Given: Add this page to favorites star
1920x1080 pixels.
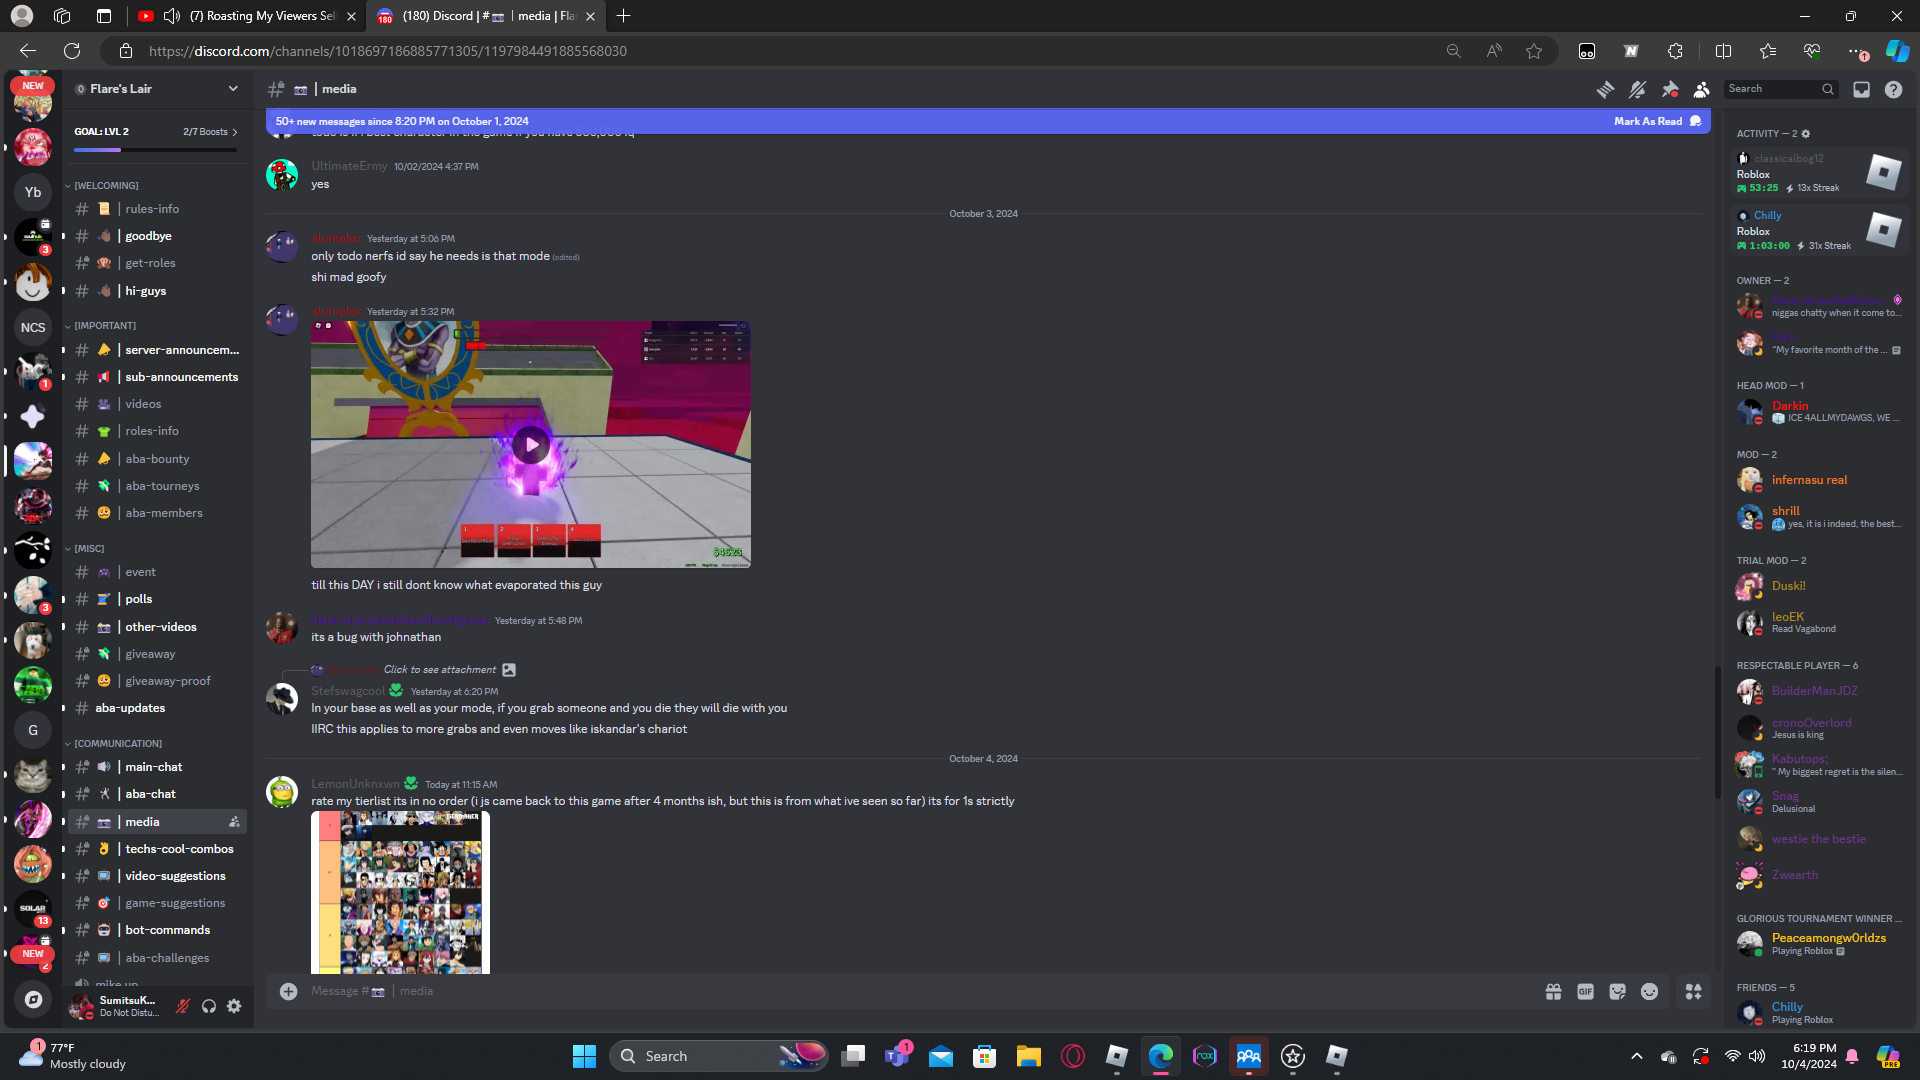Looking at the screenshot, I should [1534, 51].
